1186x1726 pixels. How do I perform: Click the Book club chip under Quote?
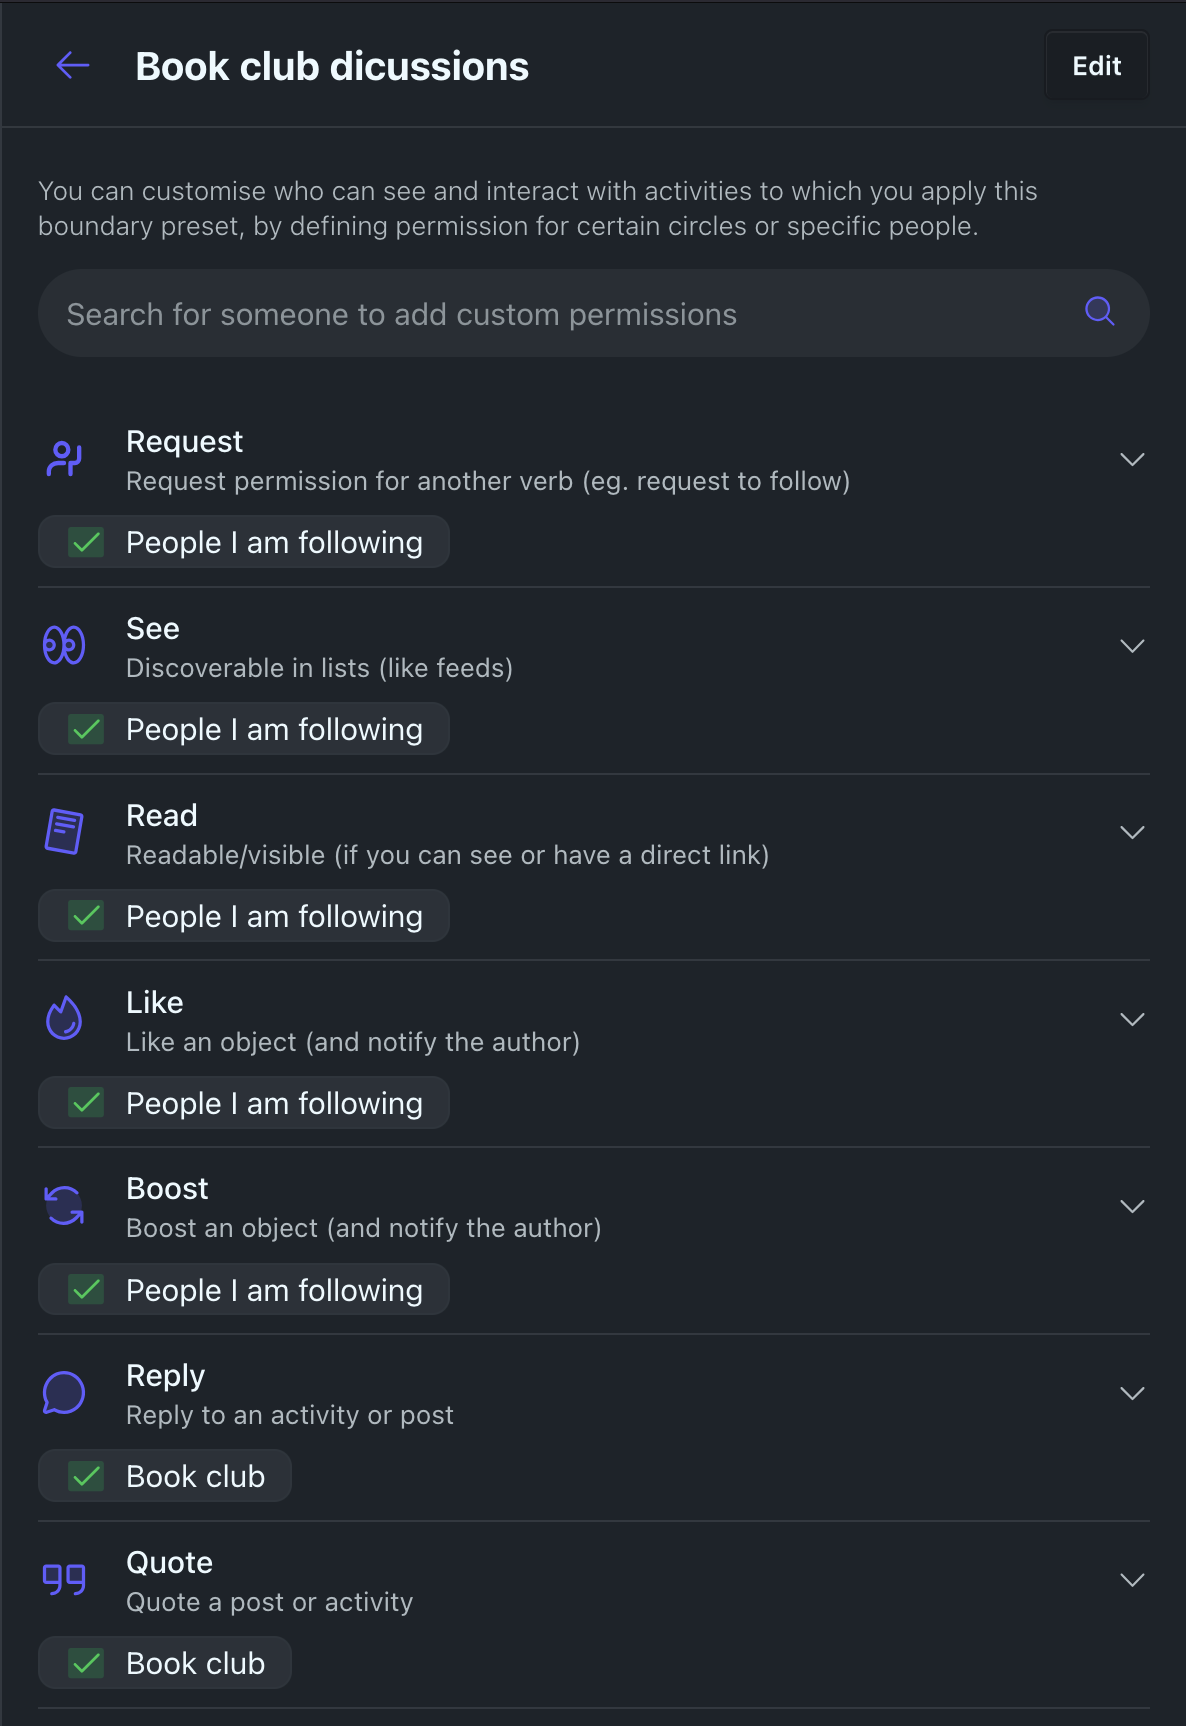pos(195,1663)
